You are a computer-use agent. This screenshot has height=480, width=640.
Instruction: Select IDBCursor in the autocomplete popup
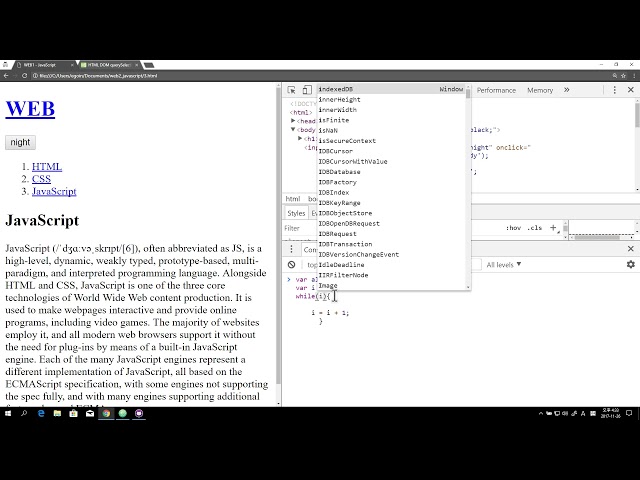coord(391,151)
